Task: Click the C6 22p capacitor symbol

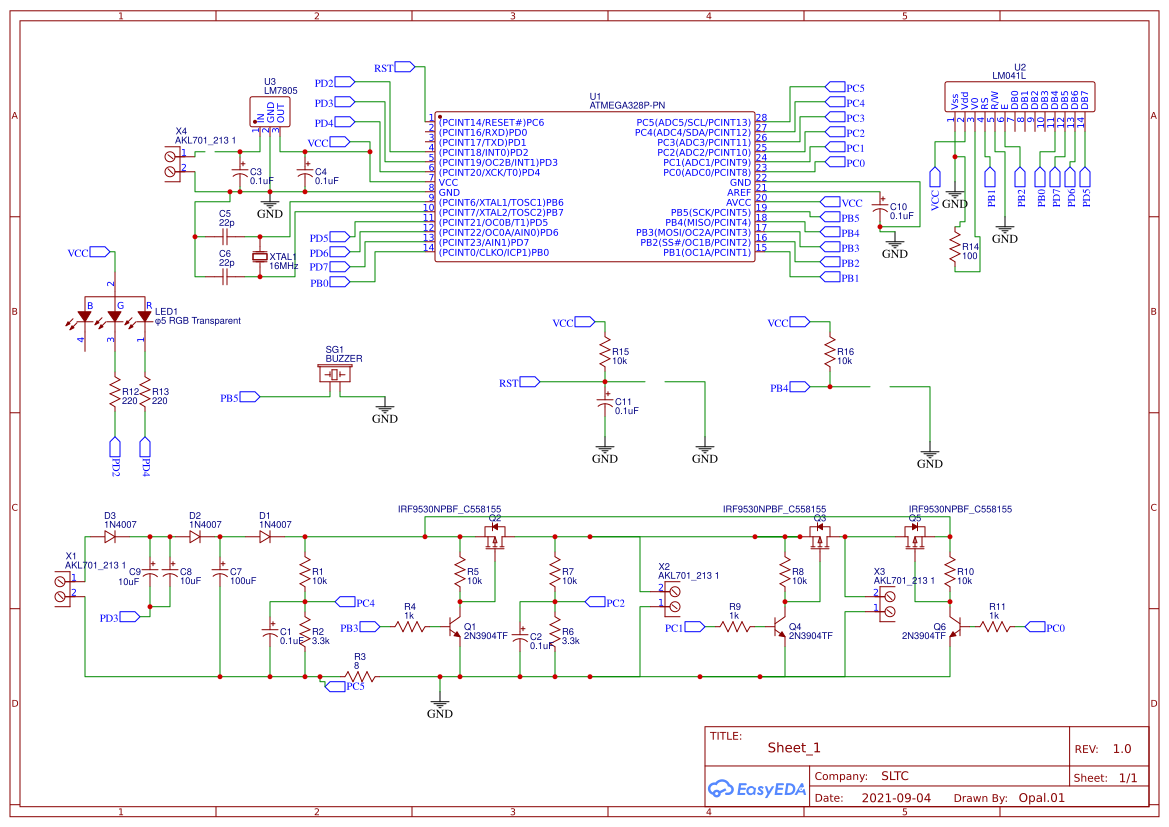Action: [225, 277]
